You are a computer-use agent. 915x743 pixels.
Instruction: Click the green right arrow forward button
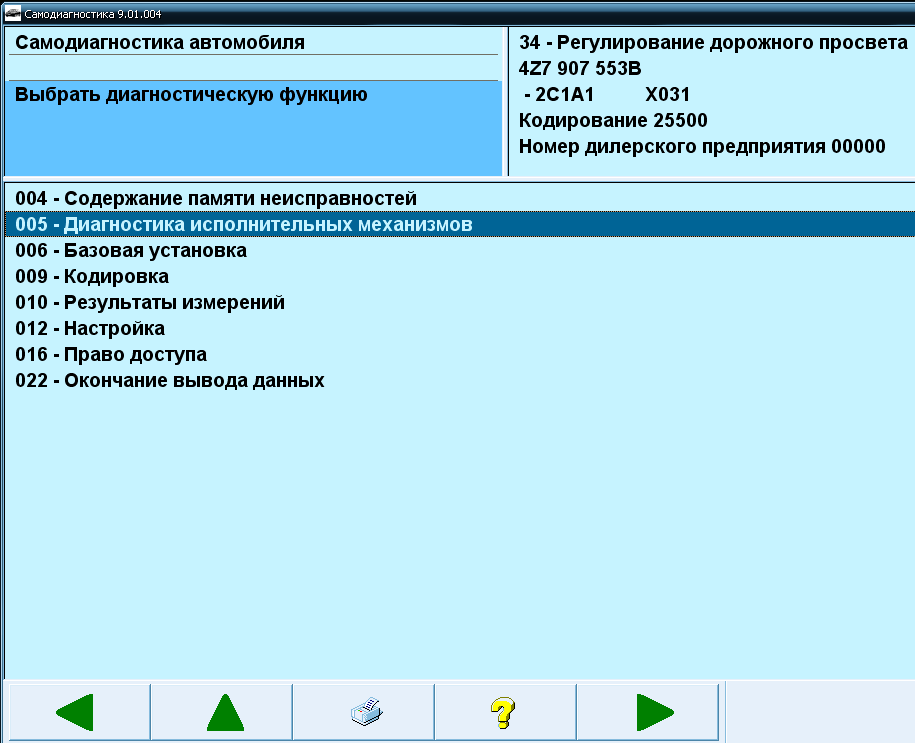click(x=648, y=712)
